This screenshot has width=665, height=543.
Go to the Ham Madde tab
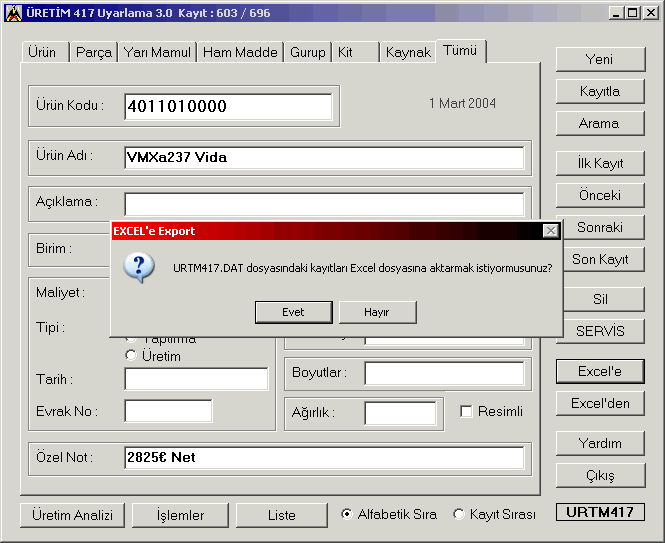(x=240, y=52)
